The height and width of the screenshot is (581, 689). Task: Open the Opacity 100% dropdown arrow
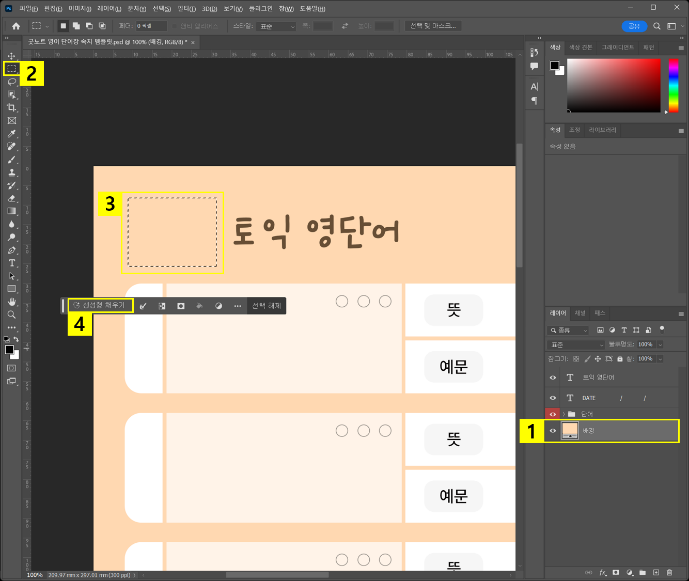(660, 345)
